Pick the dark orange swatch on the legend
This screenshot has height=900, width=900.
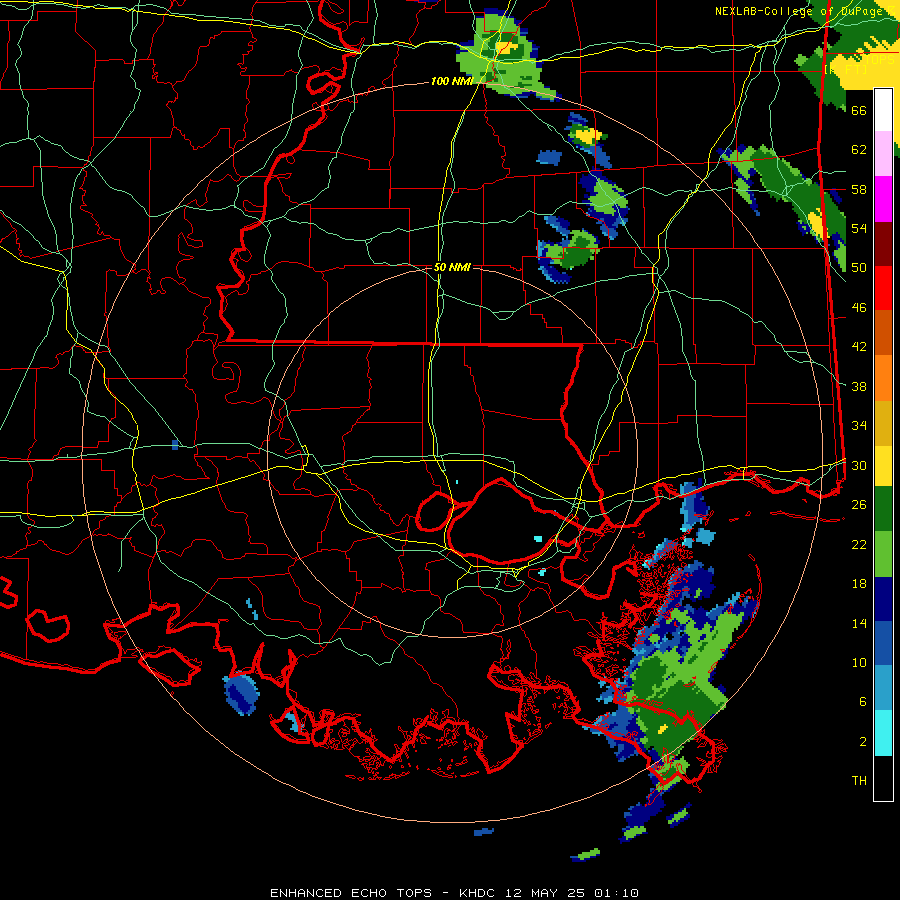pyautogui.click(x=883, y=332)
